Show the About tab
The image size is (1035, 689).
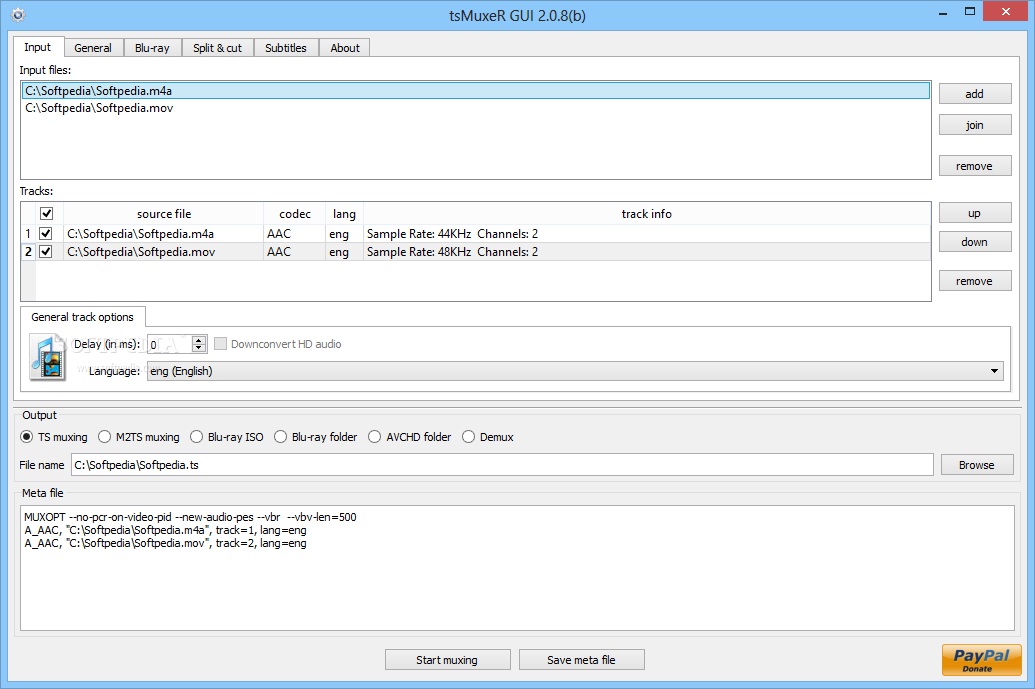click(x=345, y=48)
